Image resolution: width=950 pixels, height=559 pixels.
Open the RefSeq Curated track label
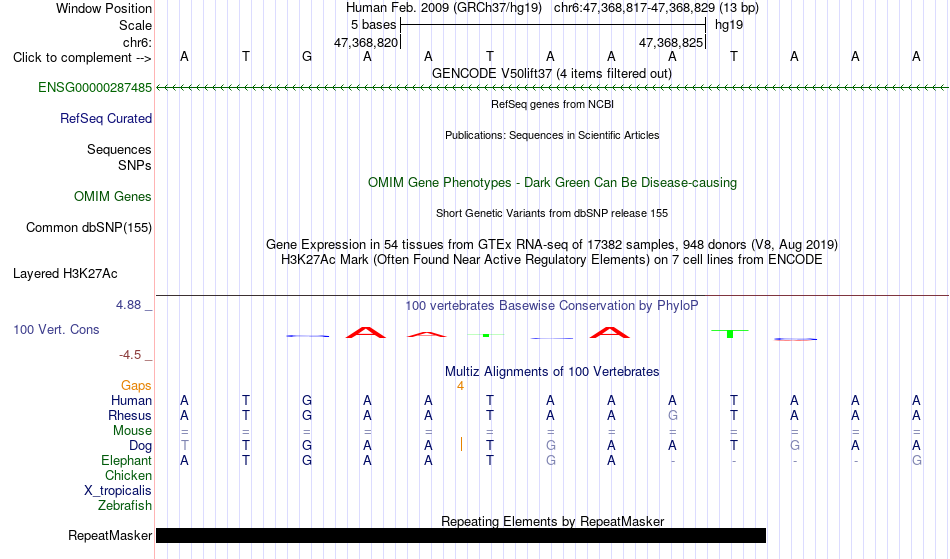(x=105, y=118)
